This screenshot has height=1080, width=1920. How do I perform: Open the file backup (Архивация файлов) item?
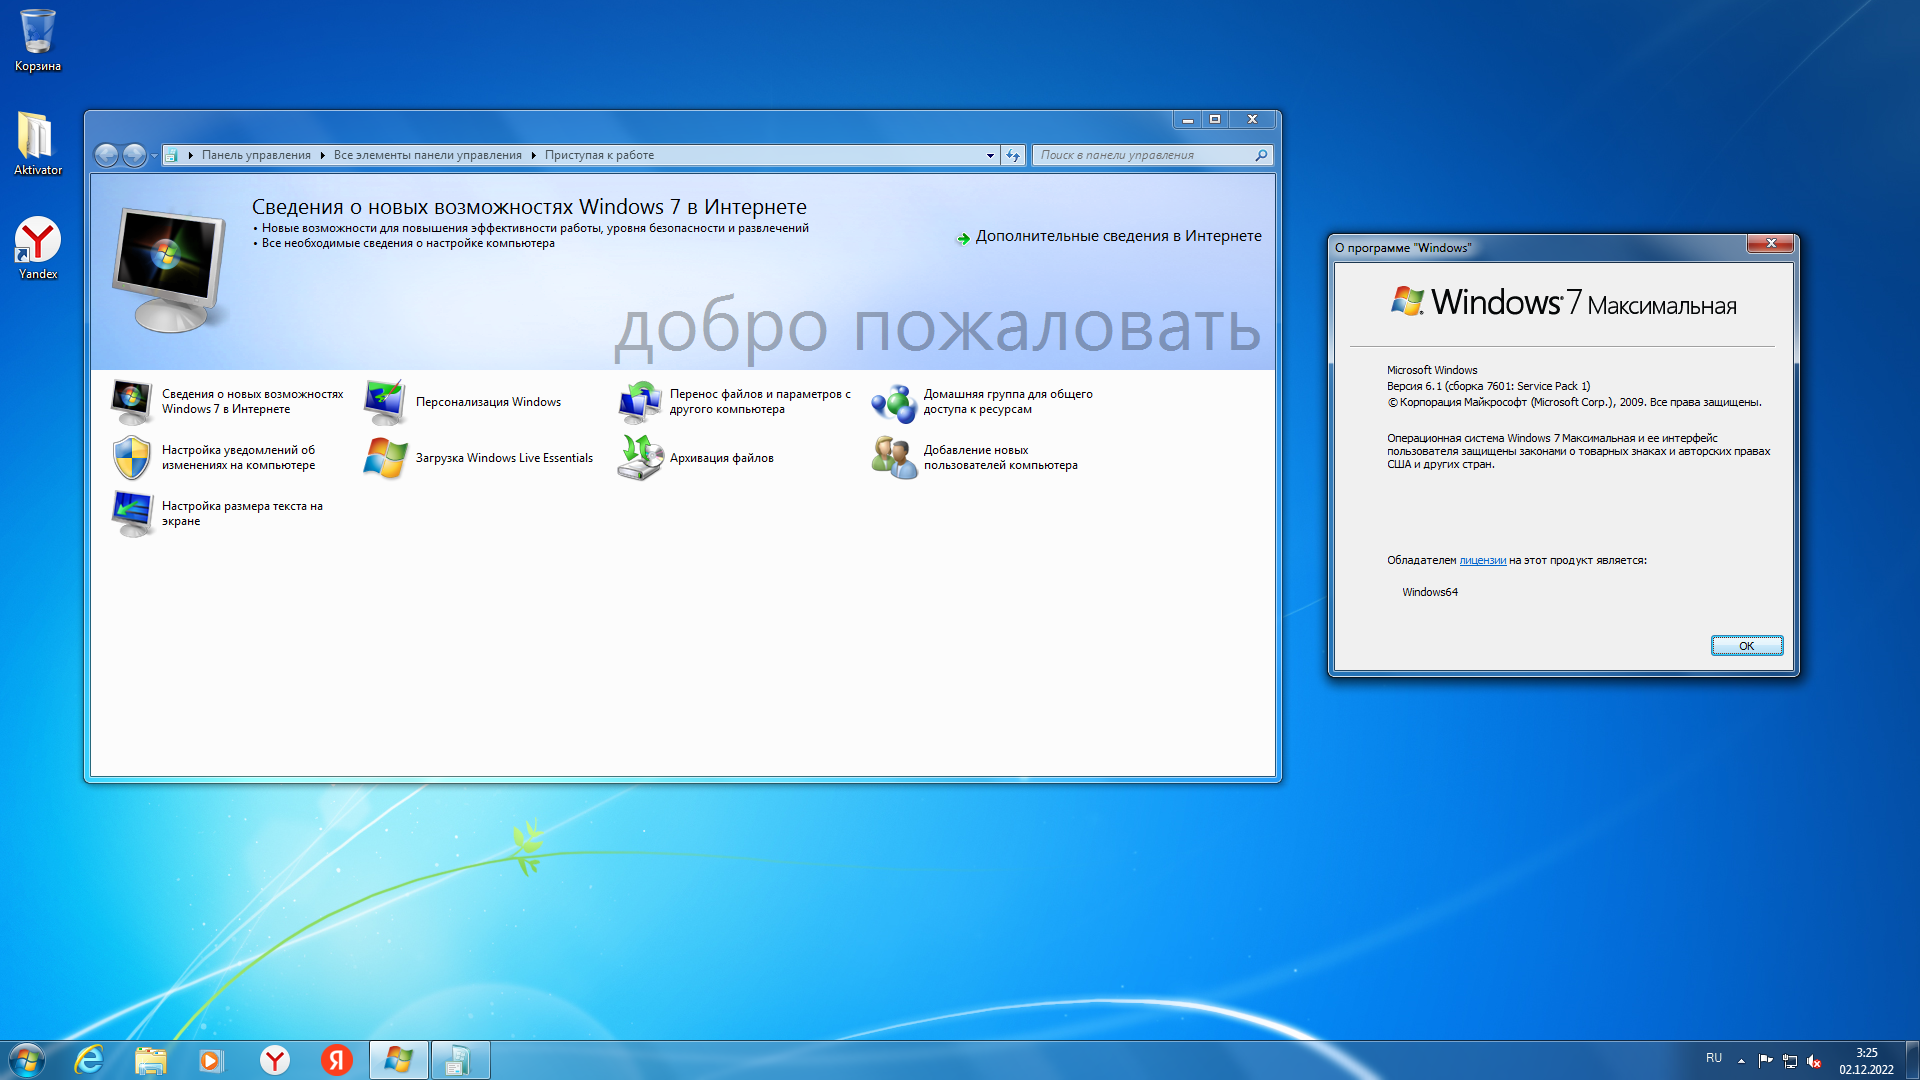coord(721,458)
